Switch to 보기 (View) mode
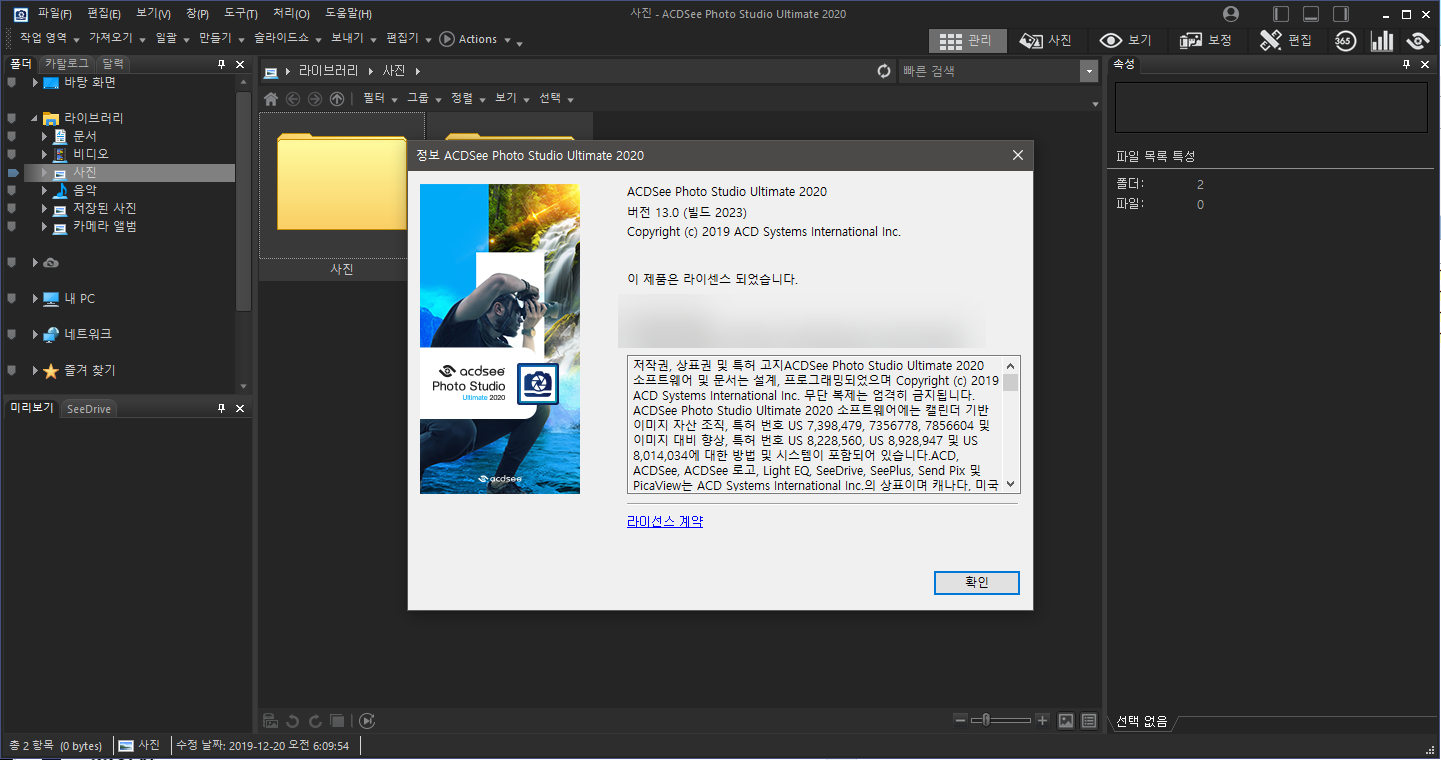The image size is (1441, 760). (x=1126, y=40)
